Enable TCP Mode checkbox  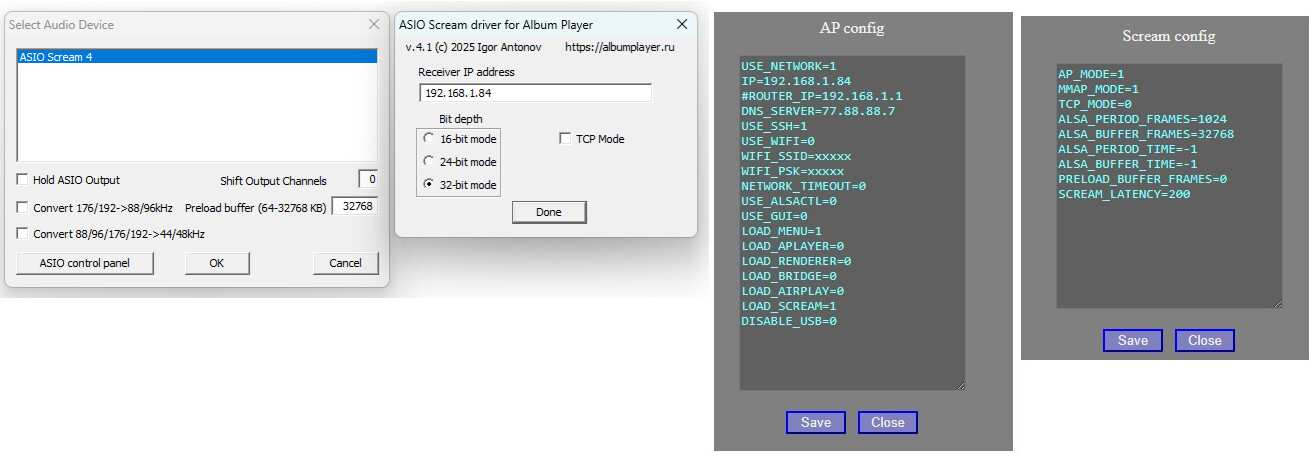tap(566, 139)
